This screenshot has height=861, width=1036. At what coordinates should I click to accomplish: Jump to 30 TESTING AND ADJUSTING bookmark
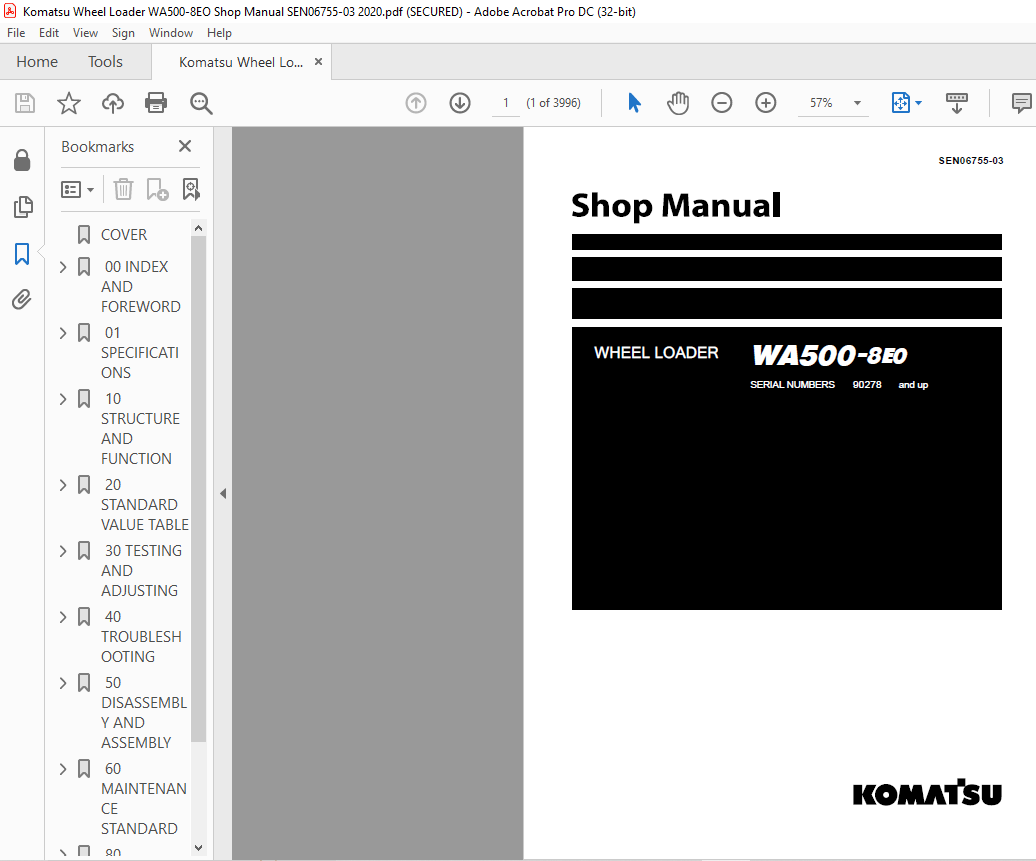pyautogui.click(x=141, y=571)
